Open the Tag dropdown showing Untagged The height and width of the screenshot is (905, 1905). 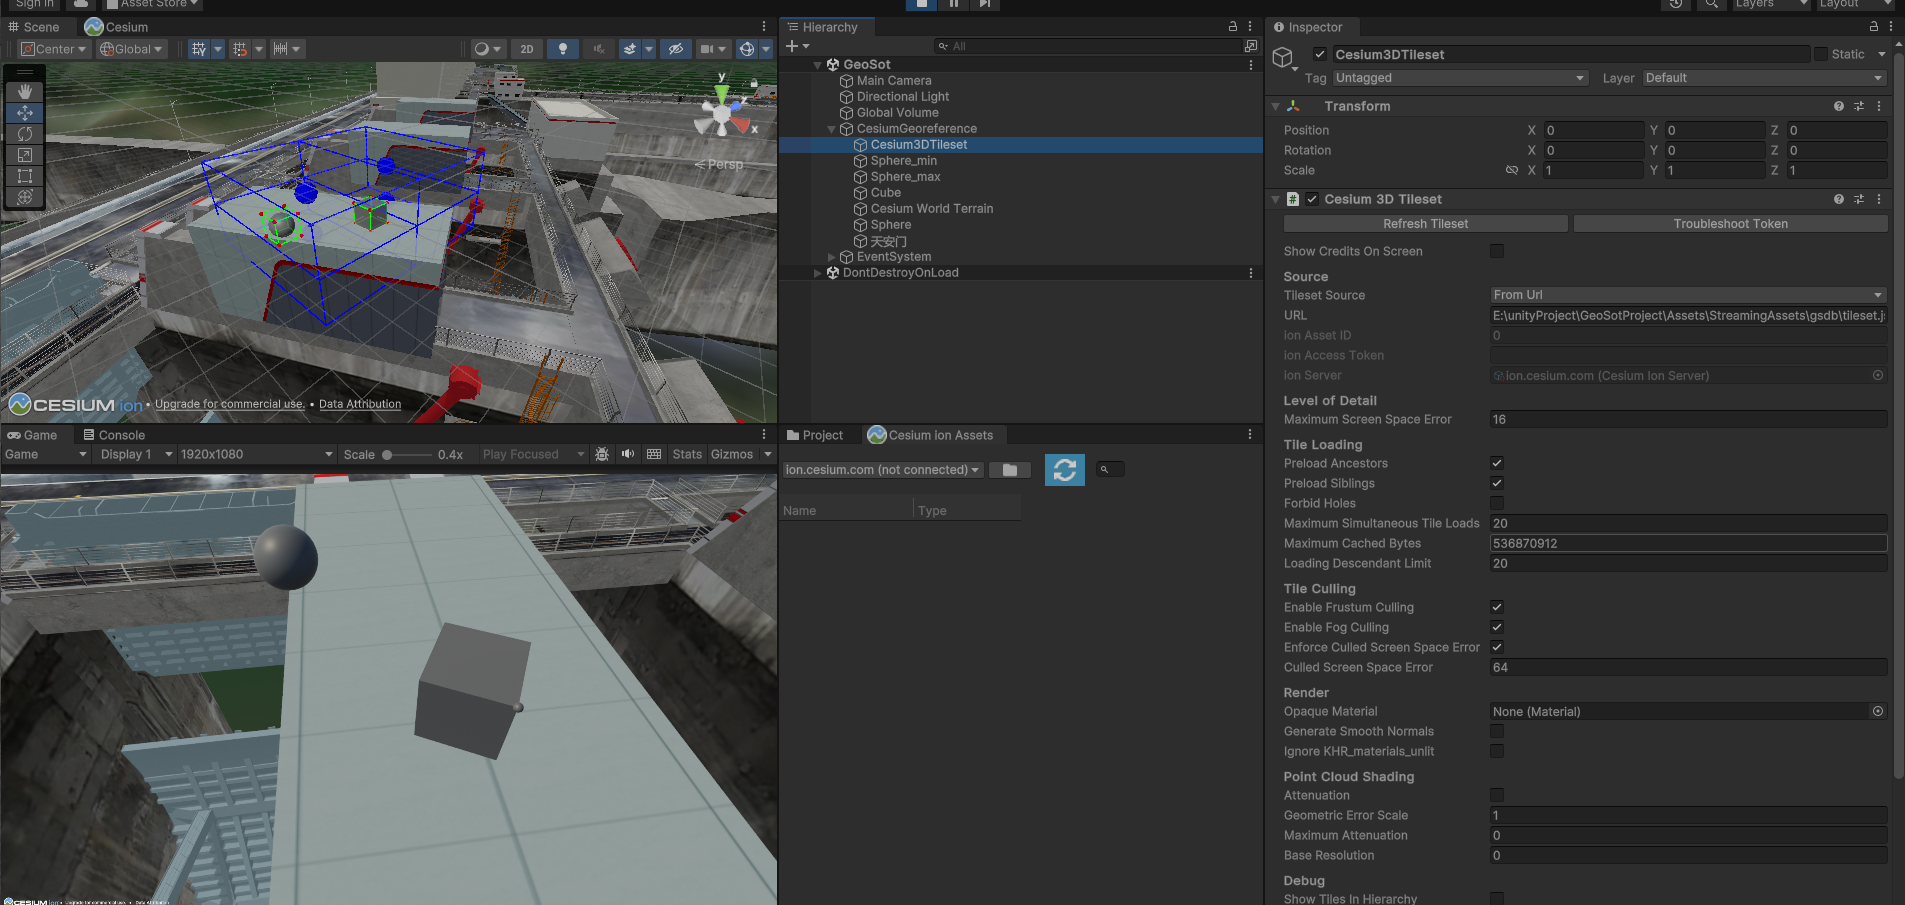(1460, 78)
